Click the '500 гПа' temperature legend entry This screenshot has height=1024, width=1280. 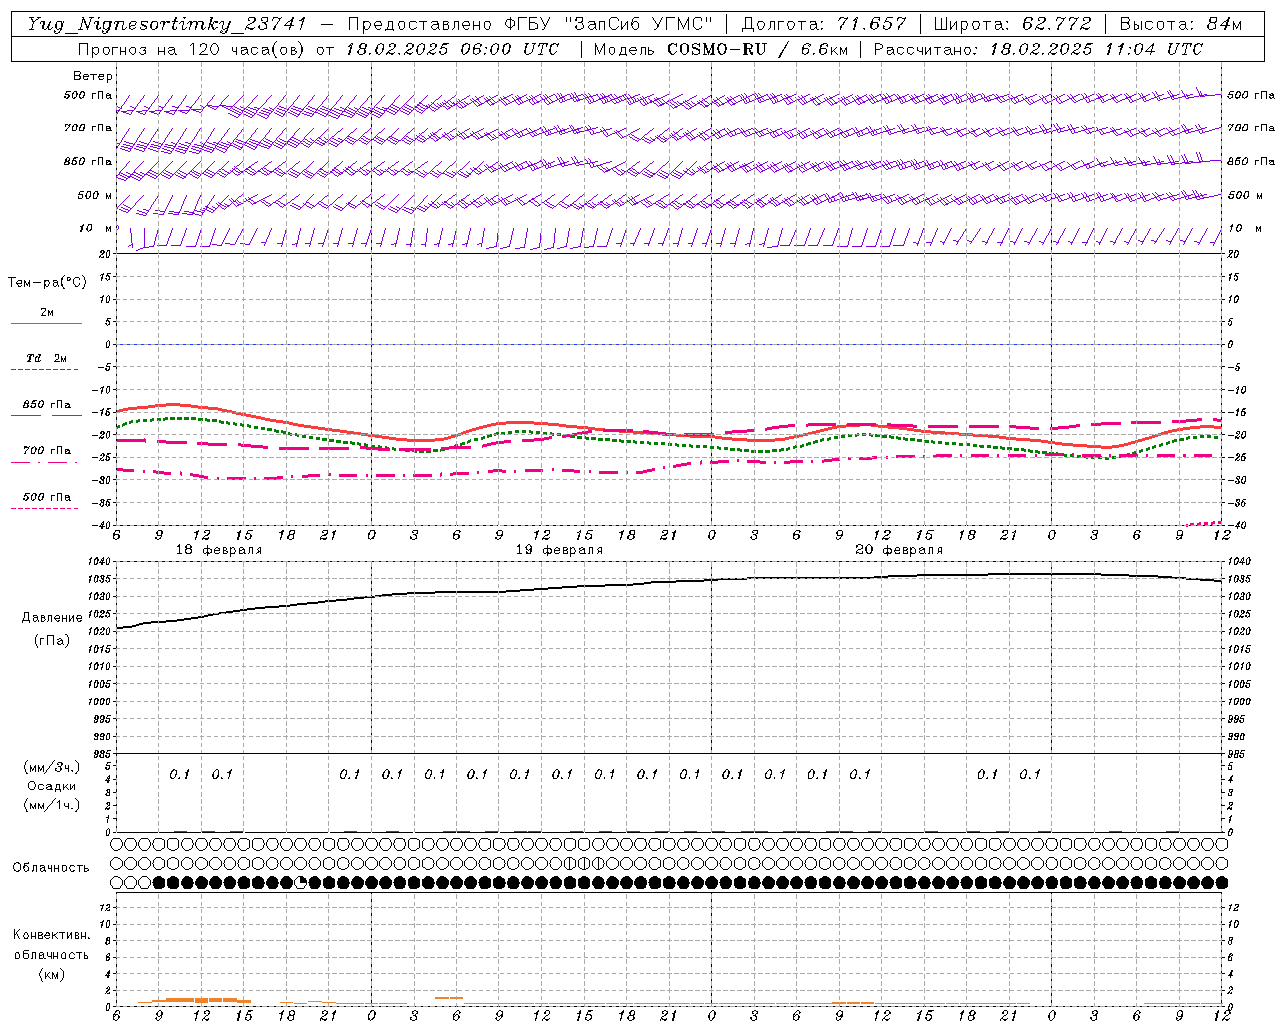(x=47, y=497)
